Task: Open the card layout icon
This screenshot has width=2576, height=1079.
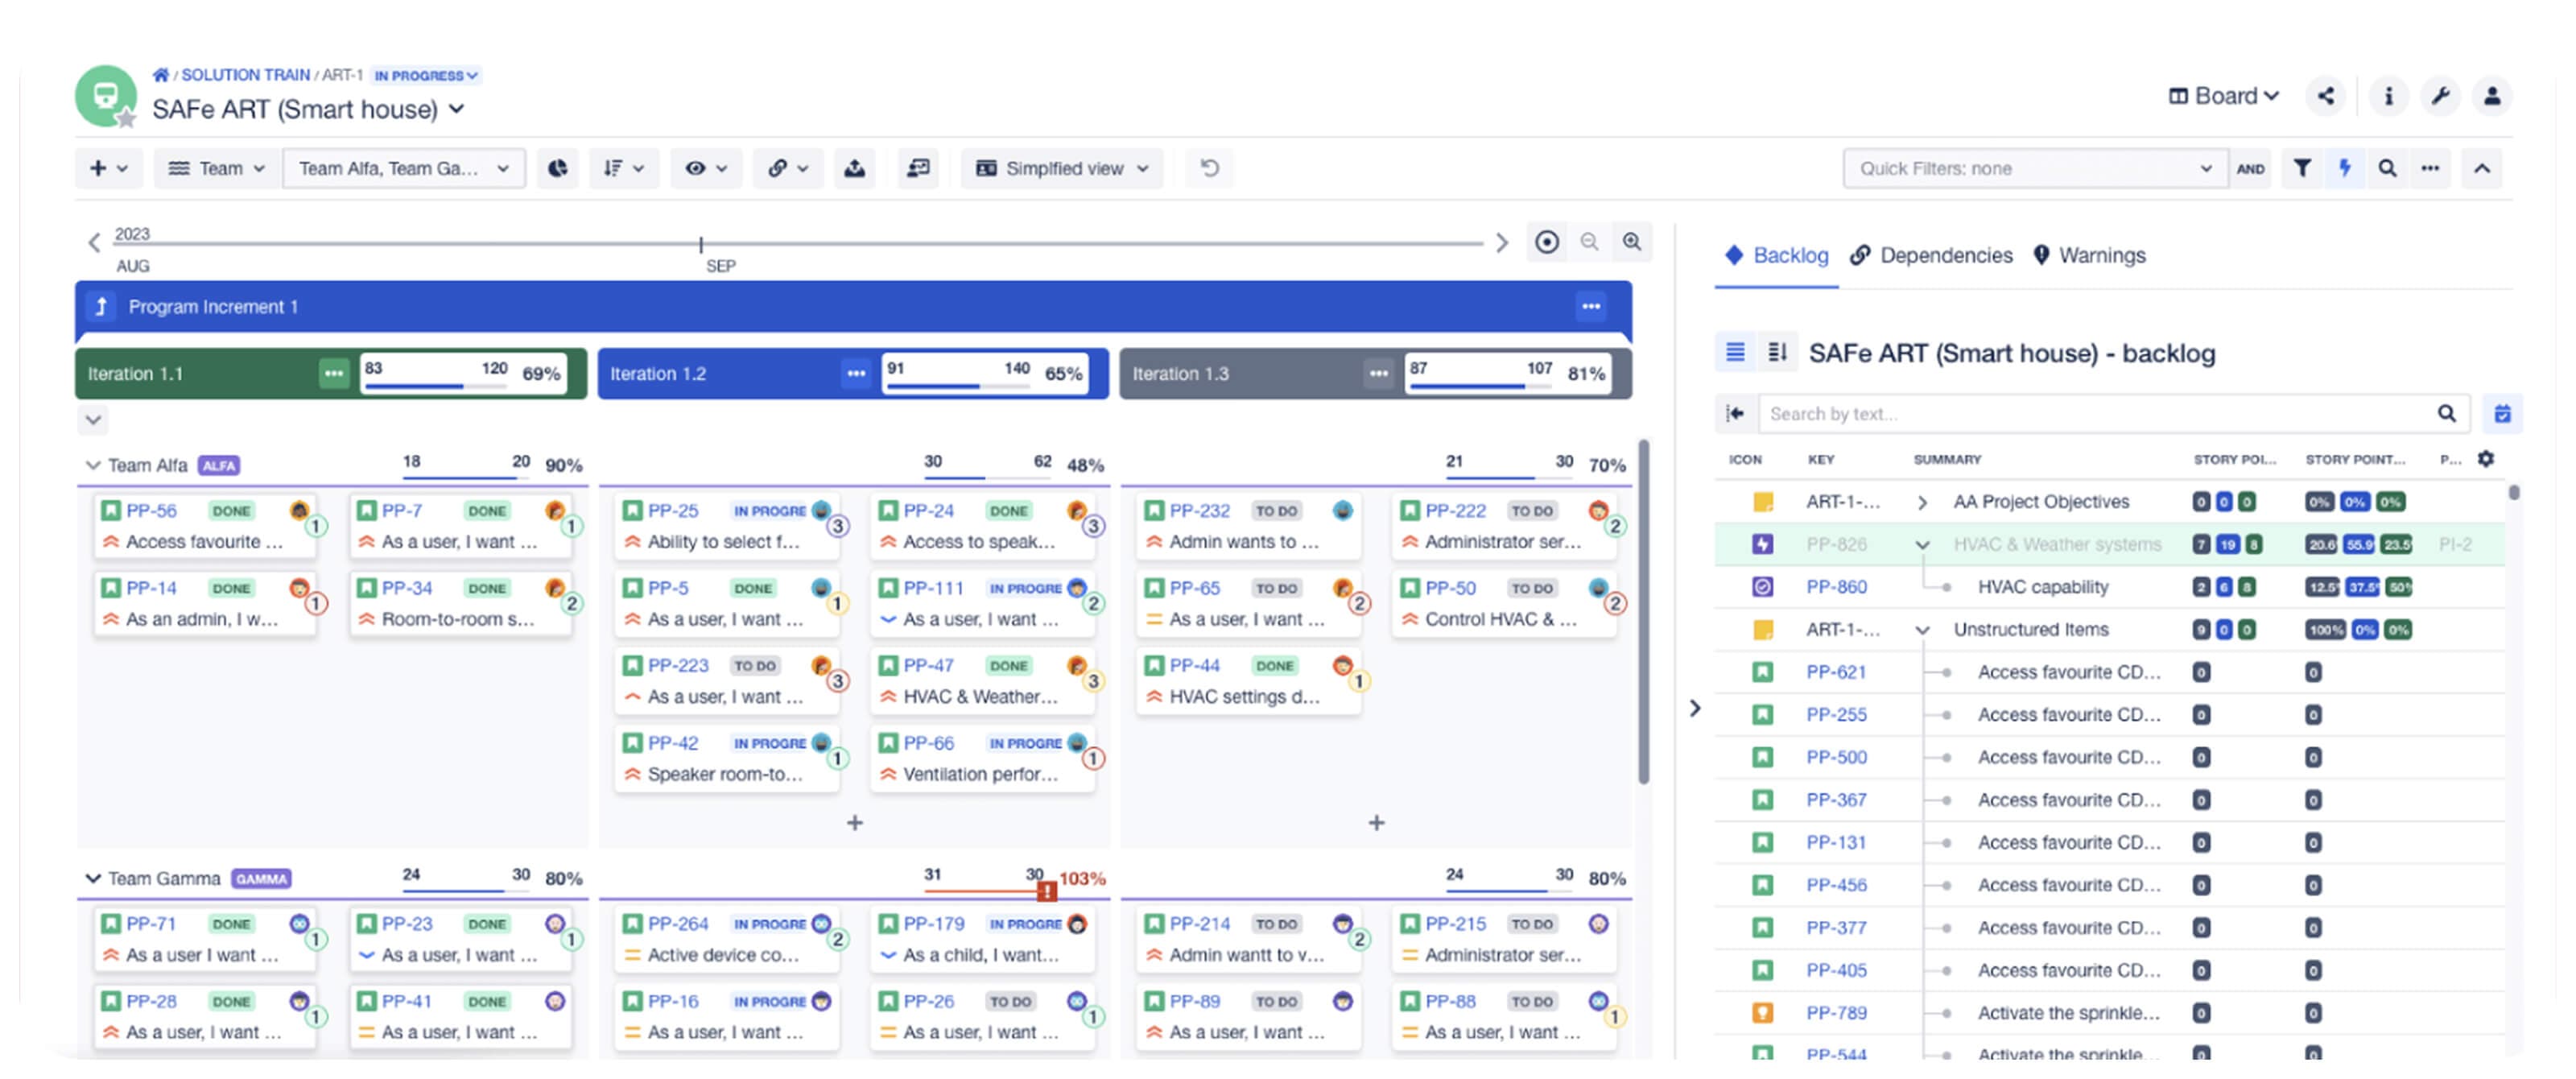Action: 918,168
